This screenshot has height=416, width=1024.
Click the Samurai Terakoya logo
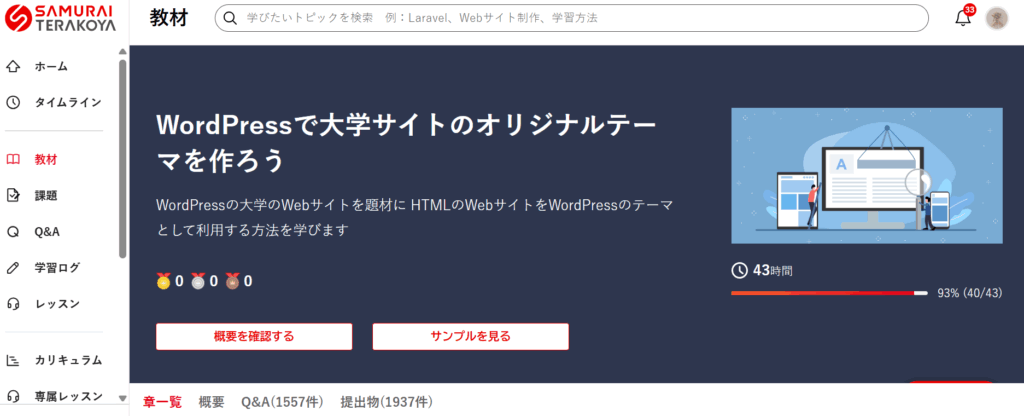point(62,19)
